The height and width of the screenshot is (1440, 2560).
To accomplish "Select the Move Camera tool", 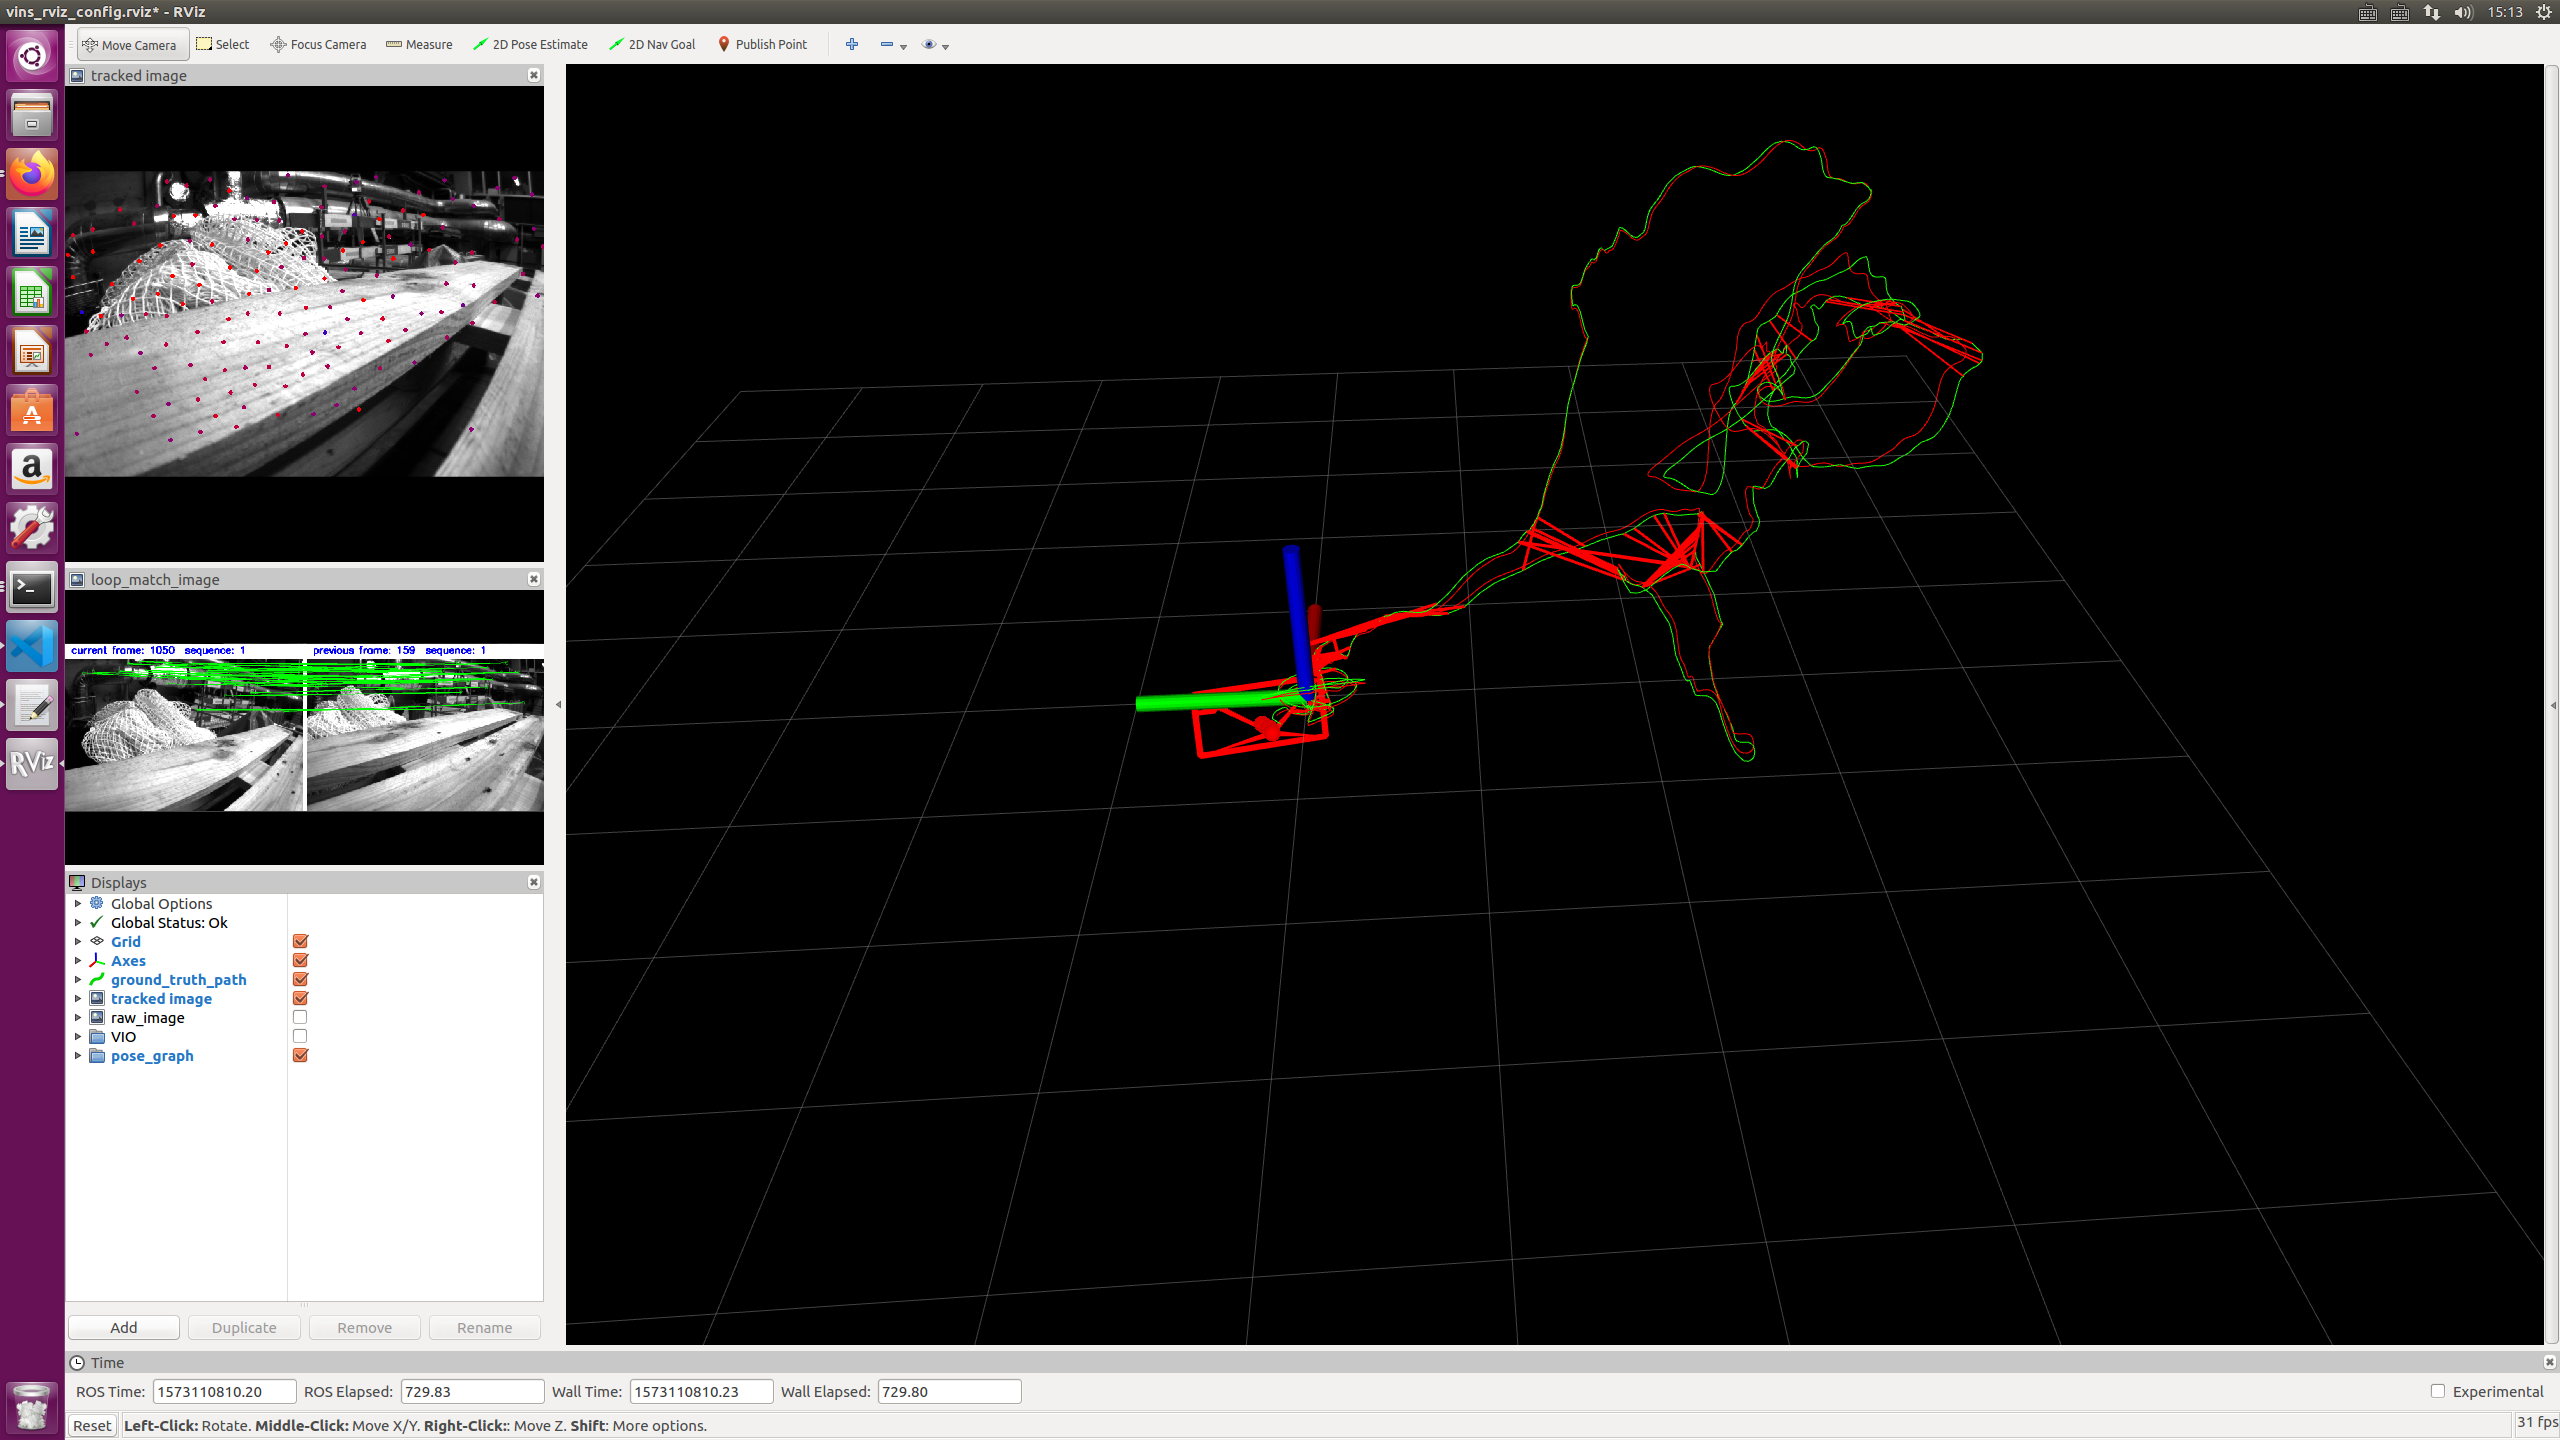I will (130, 45).
